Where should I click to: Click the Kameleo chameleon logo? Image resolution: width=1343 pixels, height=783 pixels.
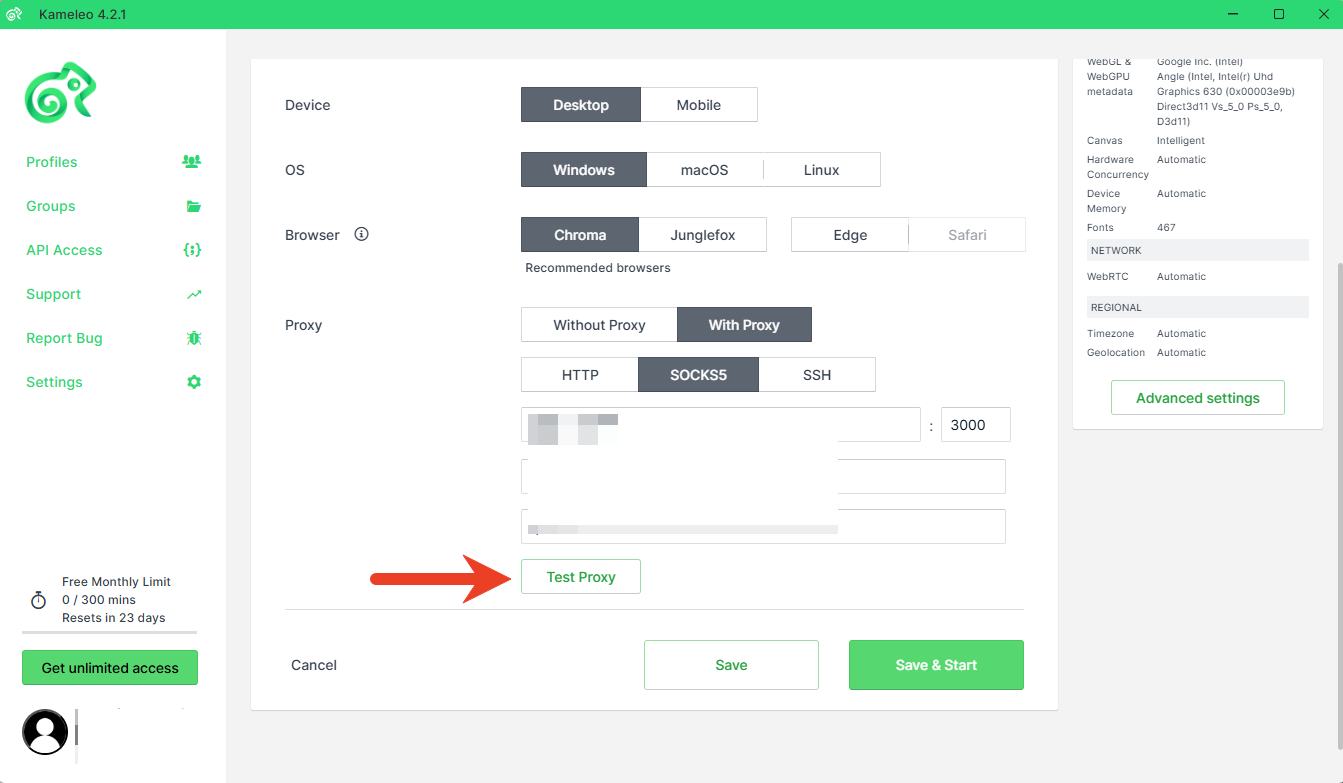pos(60,93)
